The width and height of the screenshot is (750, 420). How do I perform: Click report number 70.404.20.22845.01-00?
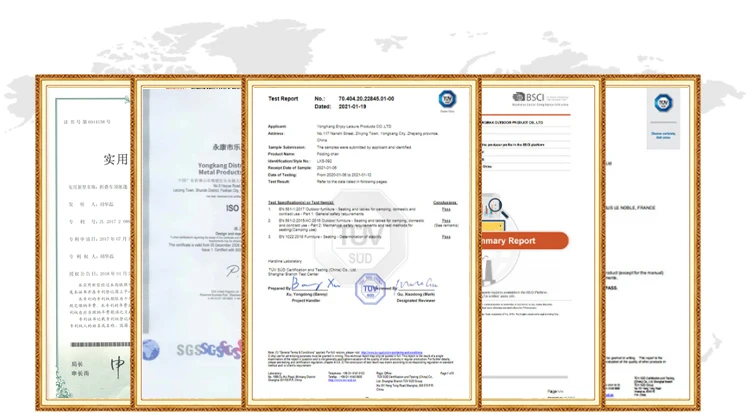click(366, 99)
